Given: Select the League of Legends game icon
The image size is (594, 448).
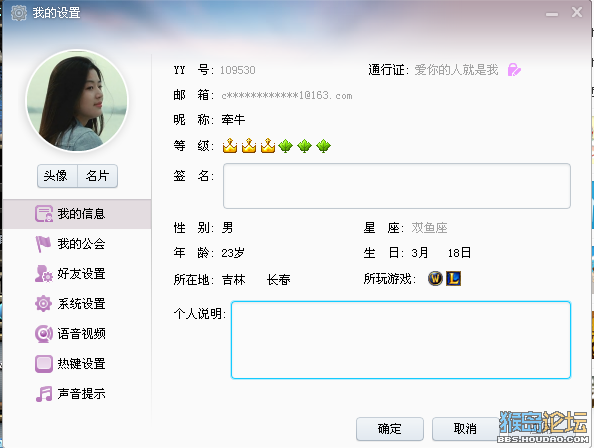Looking at the screenshot, I should coord(453,279).
